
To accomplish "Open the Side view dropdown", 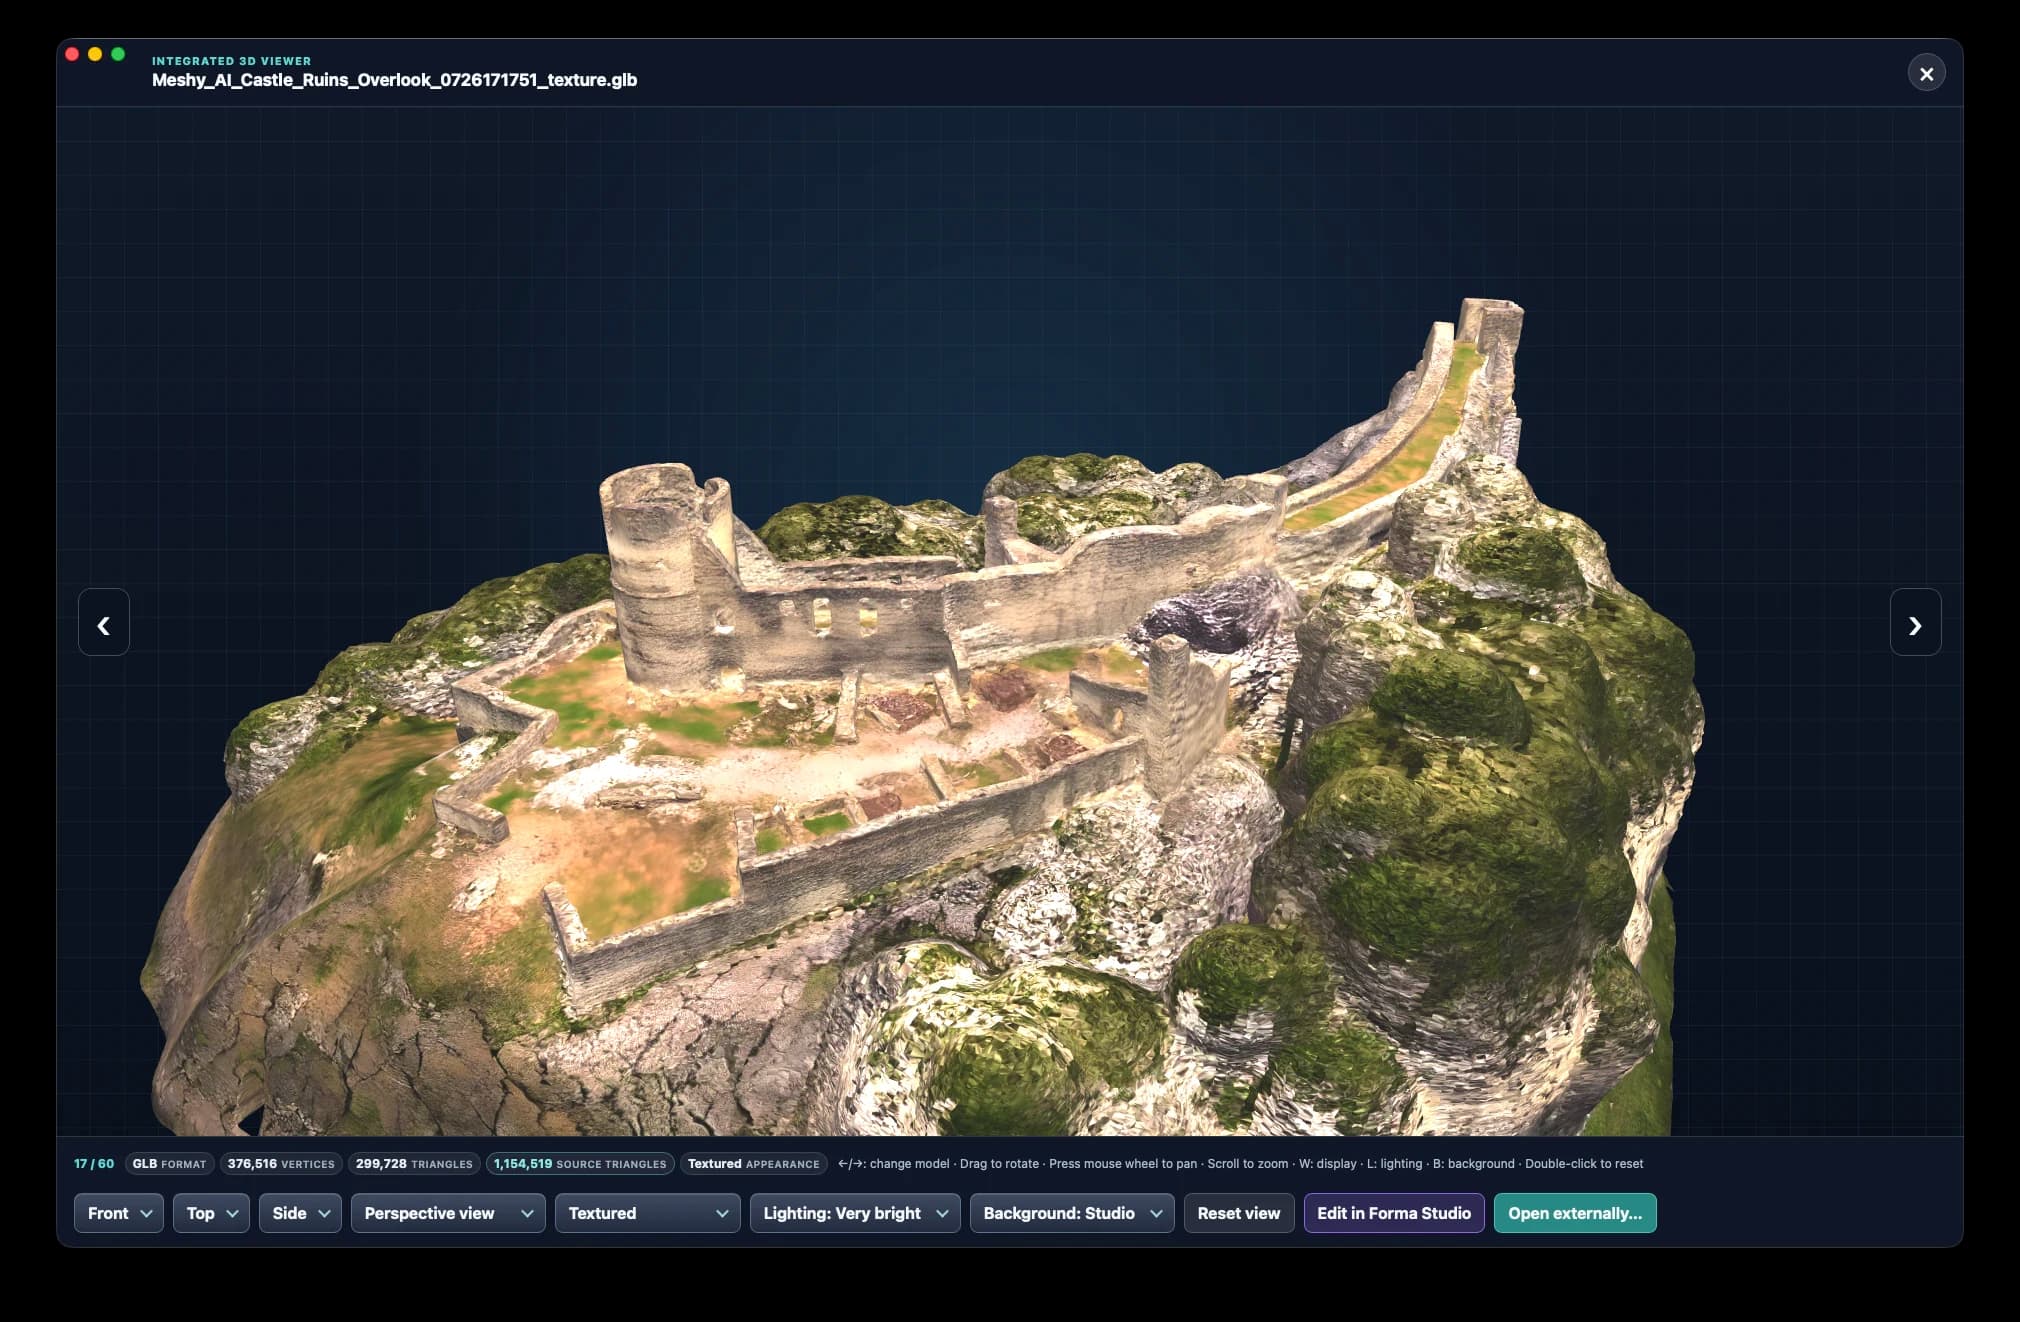I will [300, 1213].
